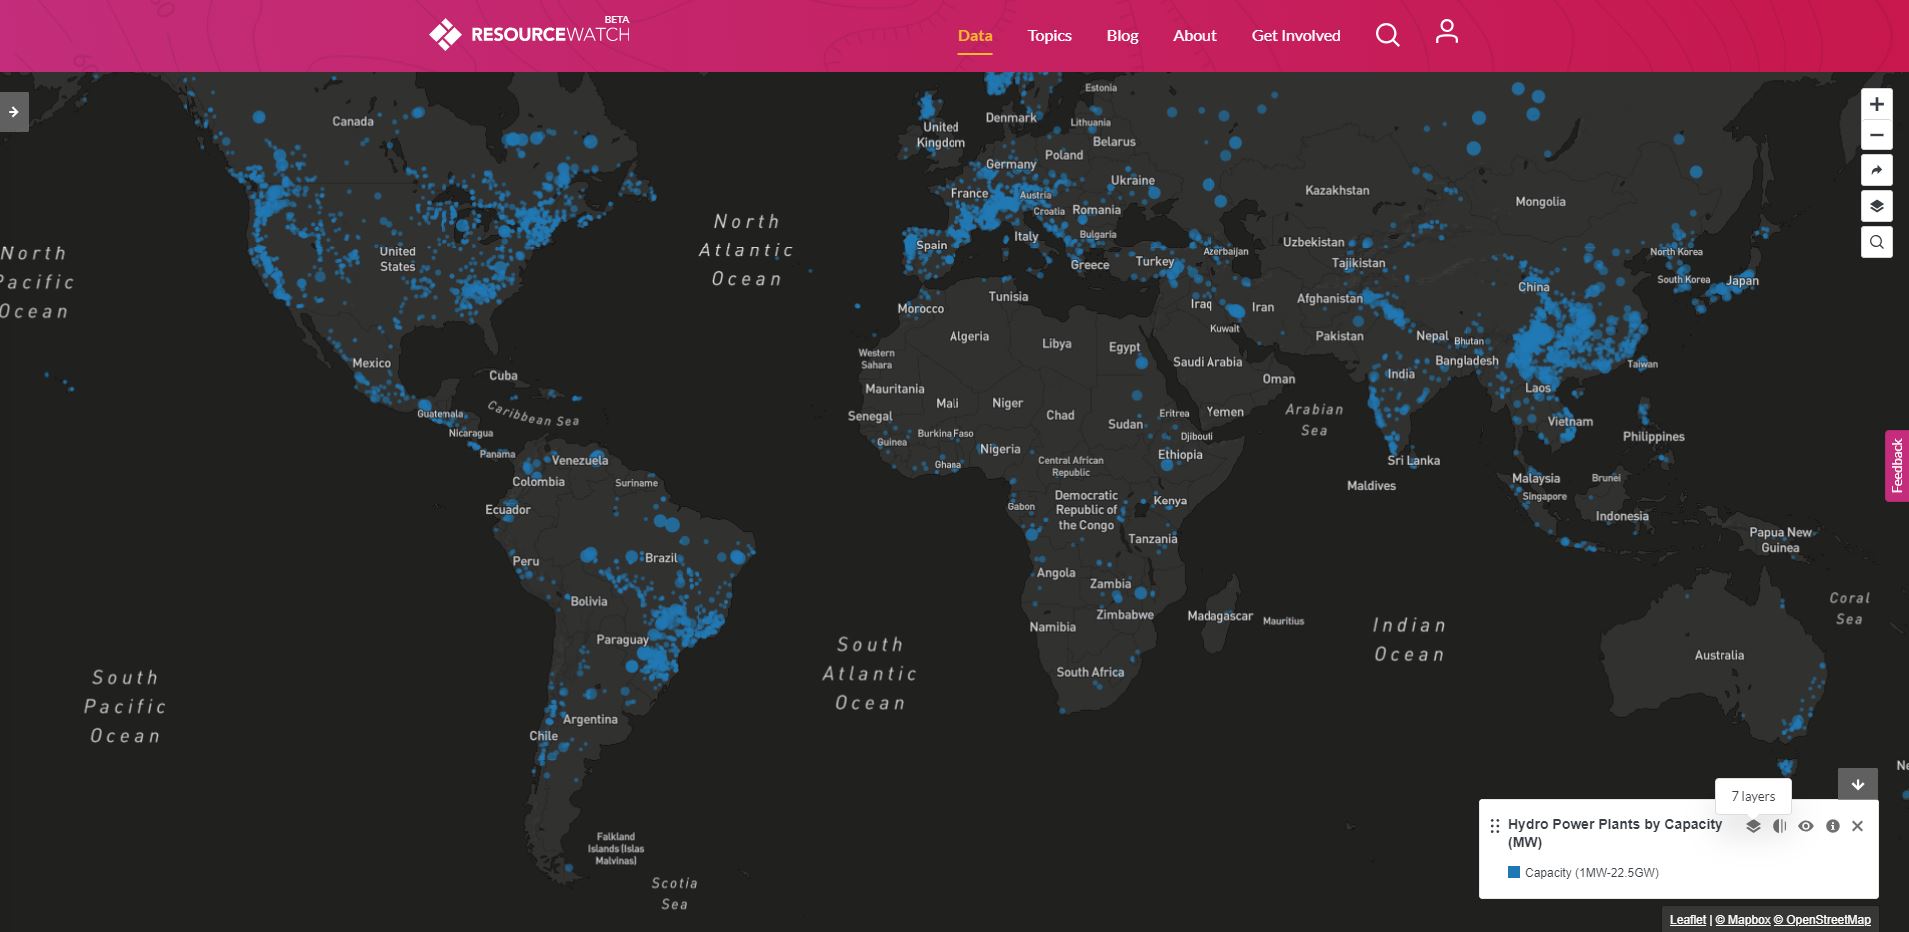The image size is (1909, 932).
Task: Show info for Hydro Power Plants layer
Action: pos(1832,826)
